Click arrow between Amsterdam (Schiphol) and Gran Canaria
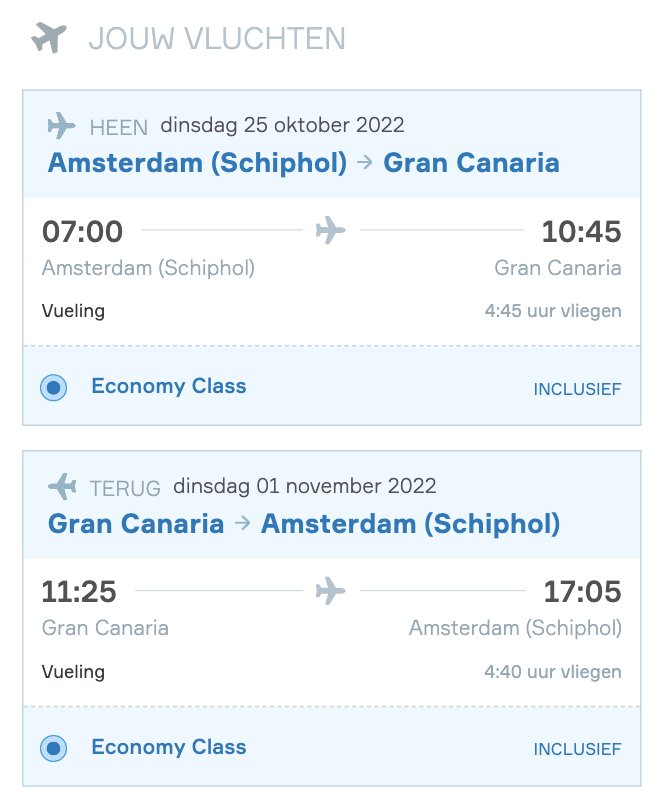Viewport: 664px width, 808px height. click(x=365, y=163)
